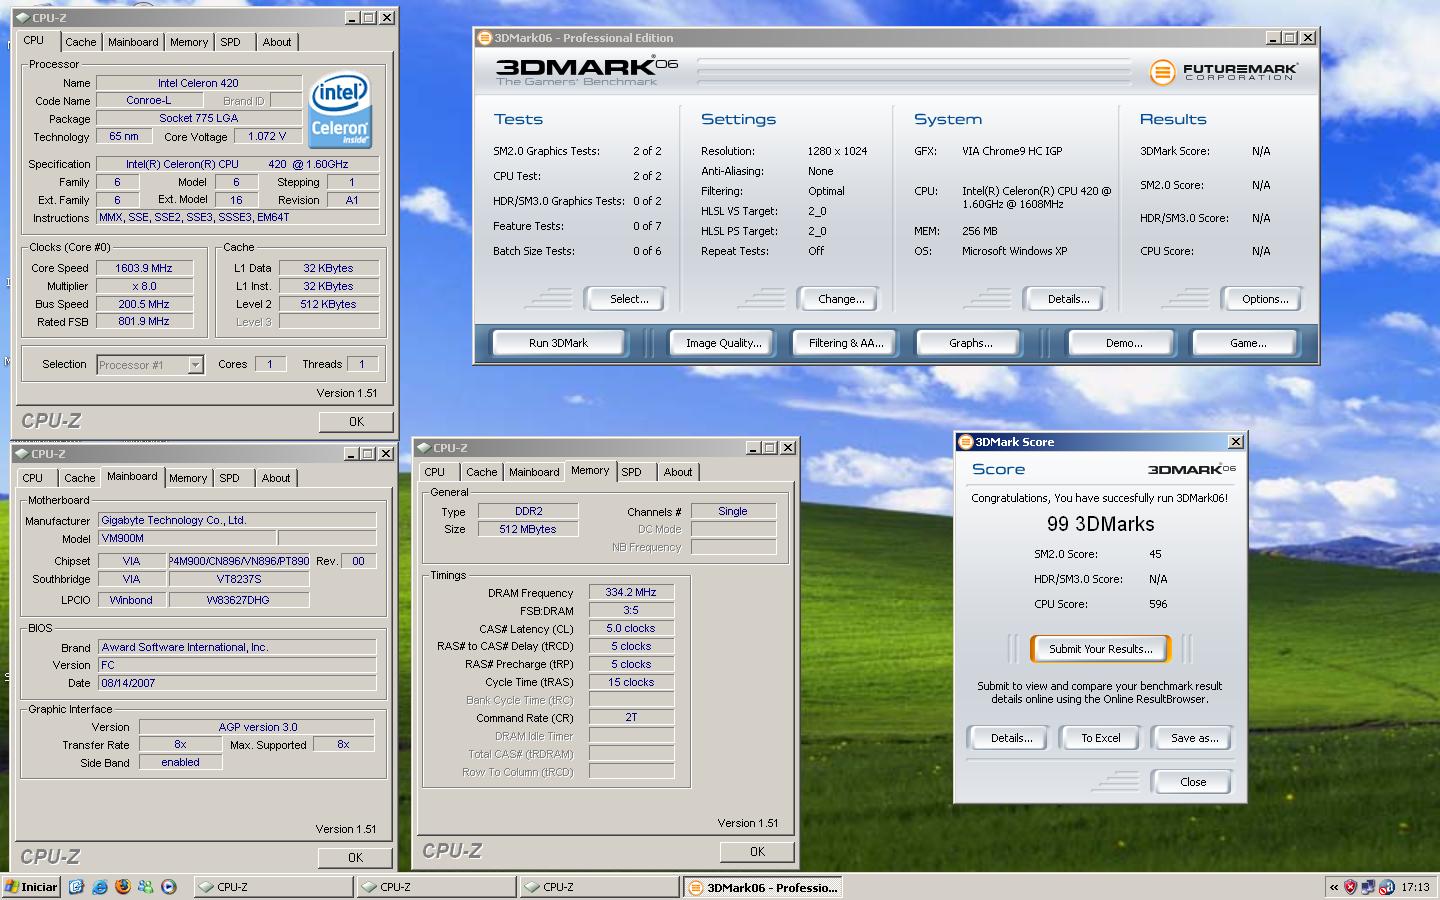Click the AGP version 3.0 field
This screenshot has height=900, width=1440.
[x=257, y=727]
